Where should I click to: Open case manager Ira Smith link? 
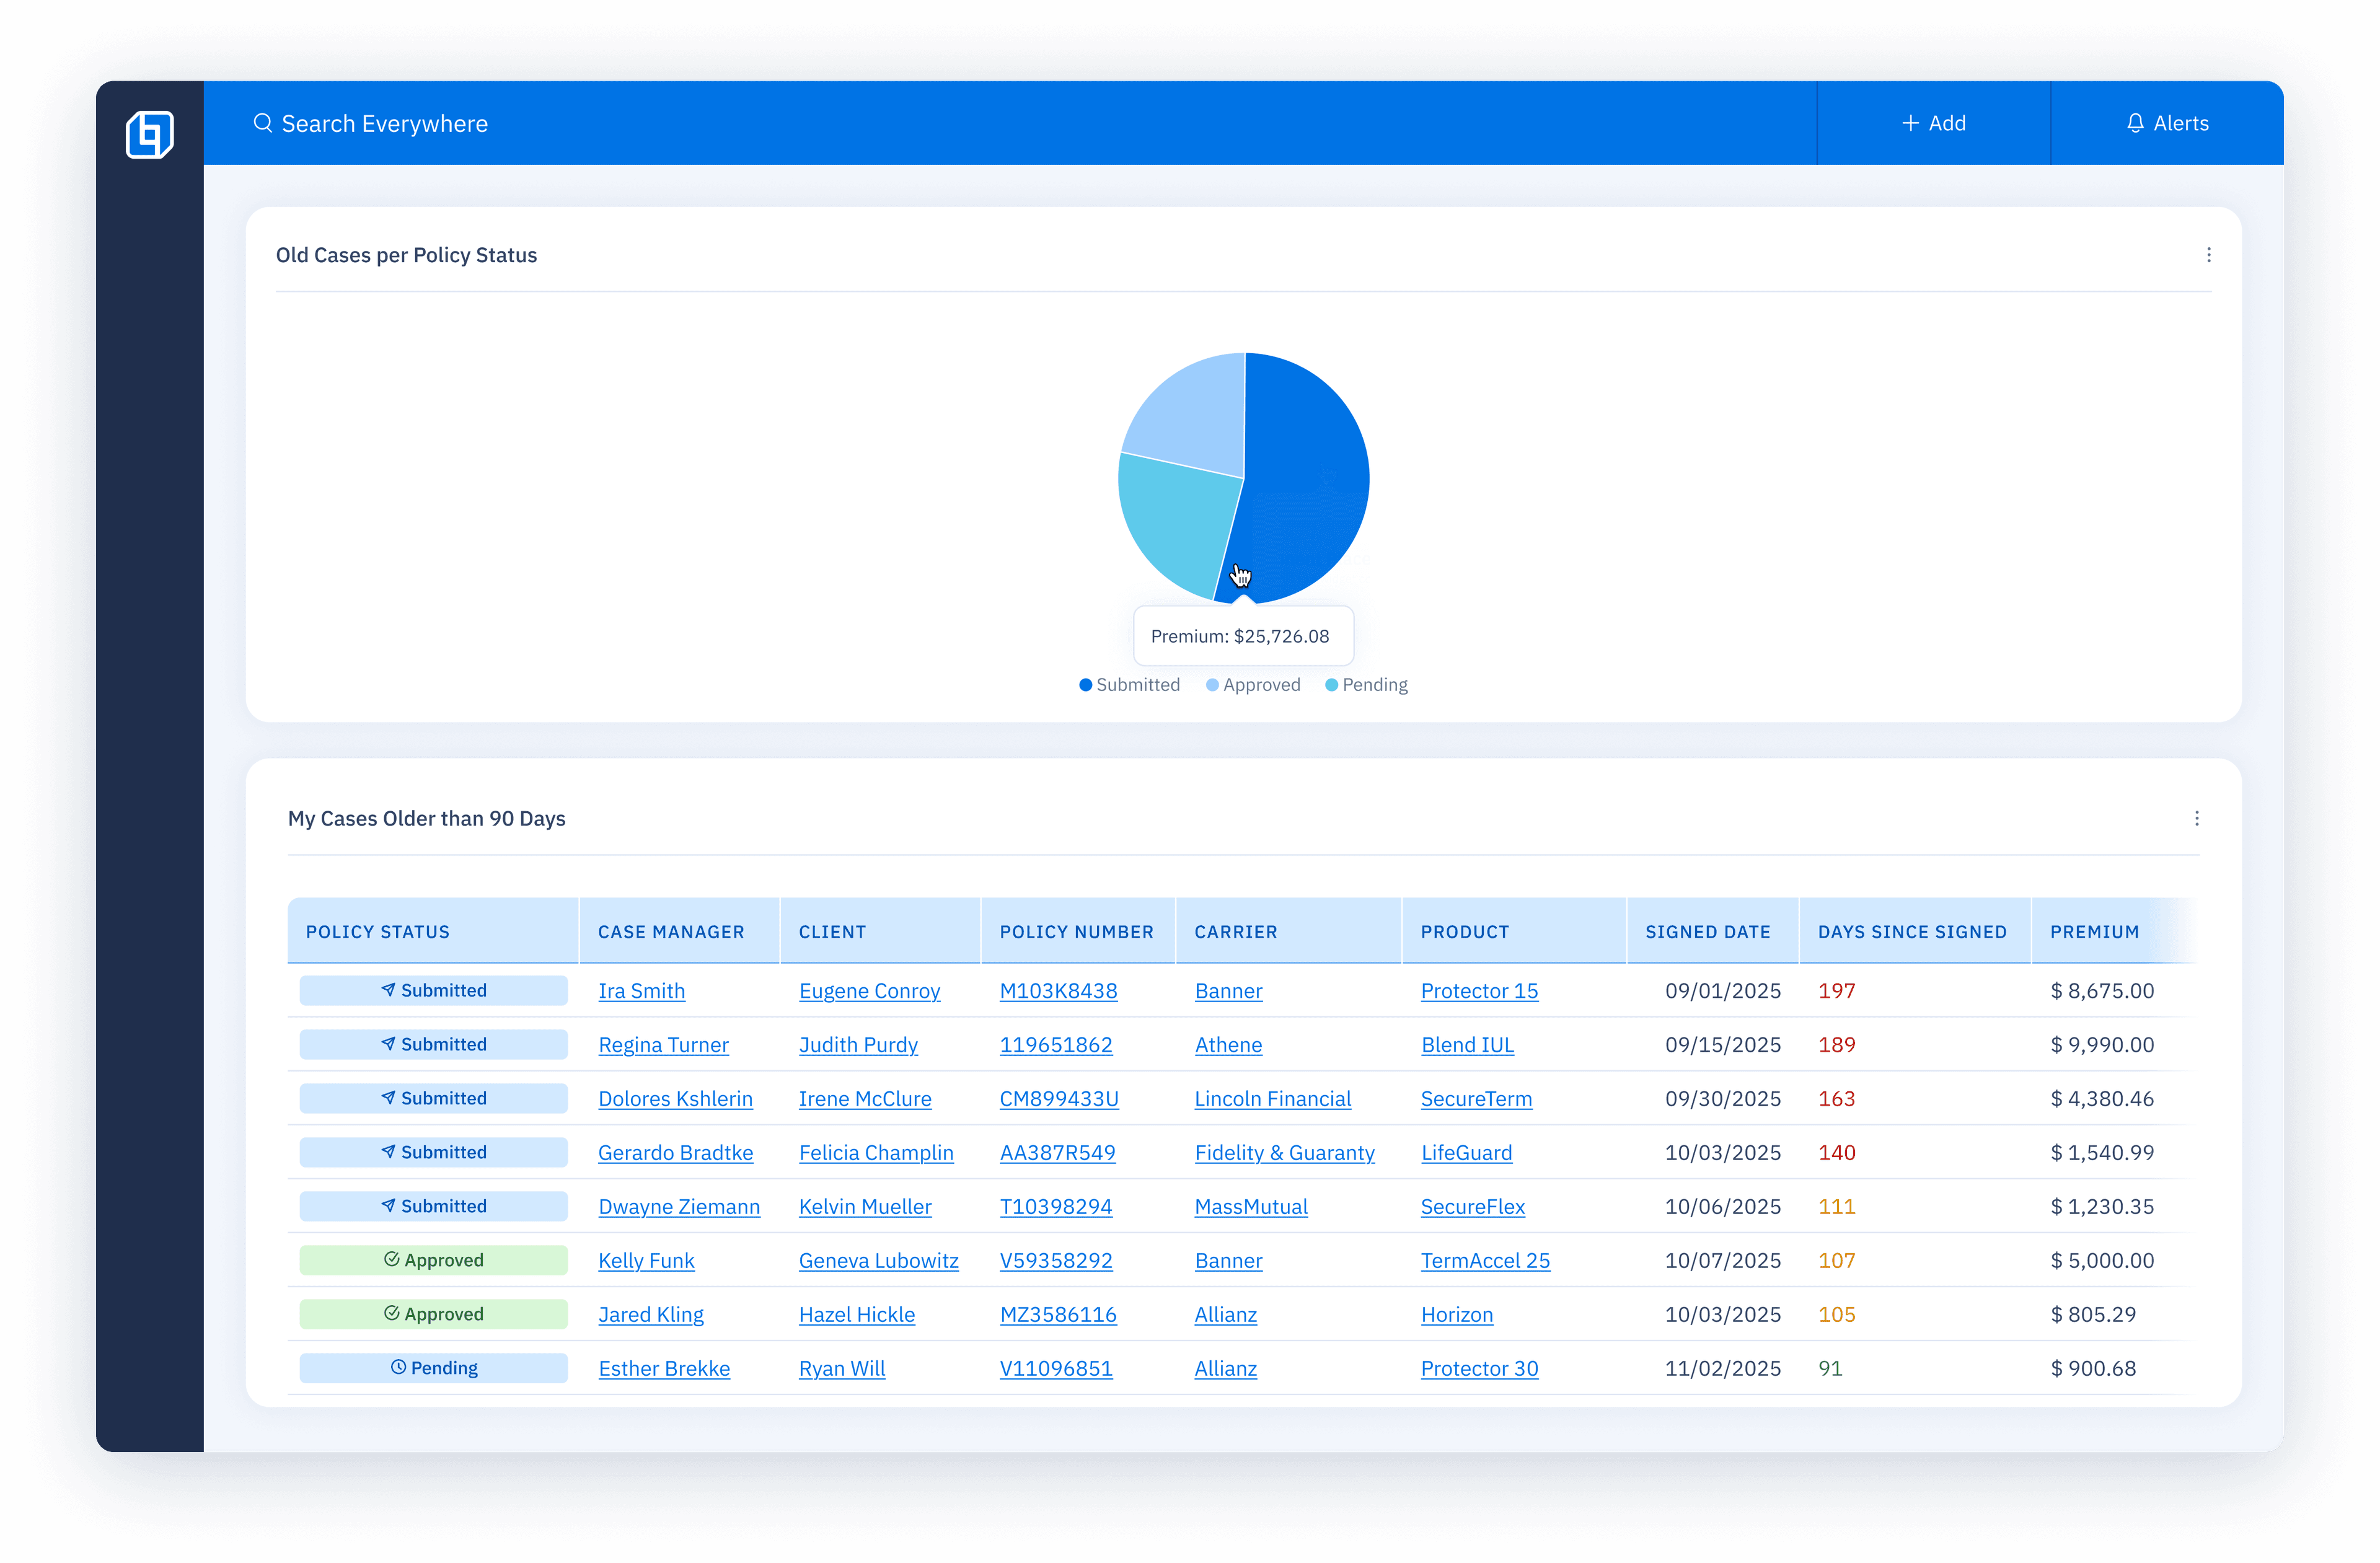641,991
